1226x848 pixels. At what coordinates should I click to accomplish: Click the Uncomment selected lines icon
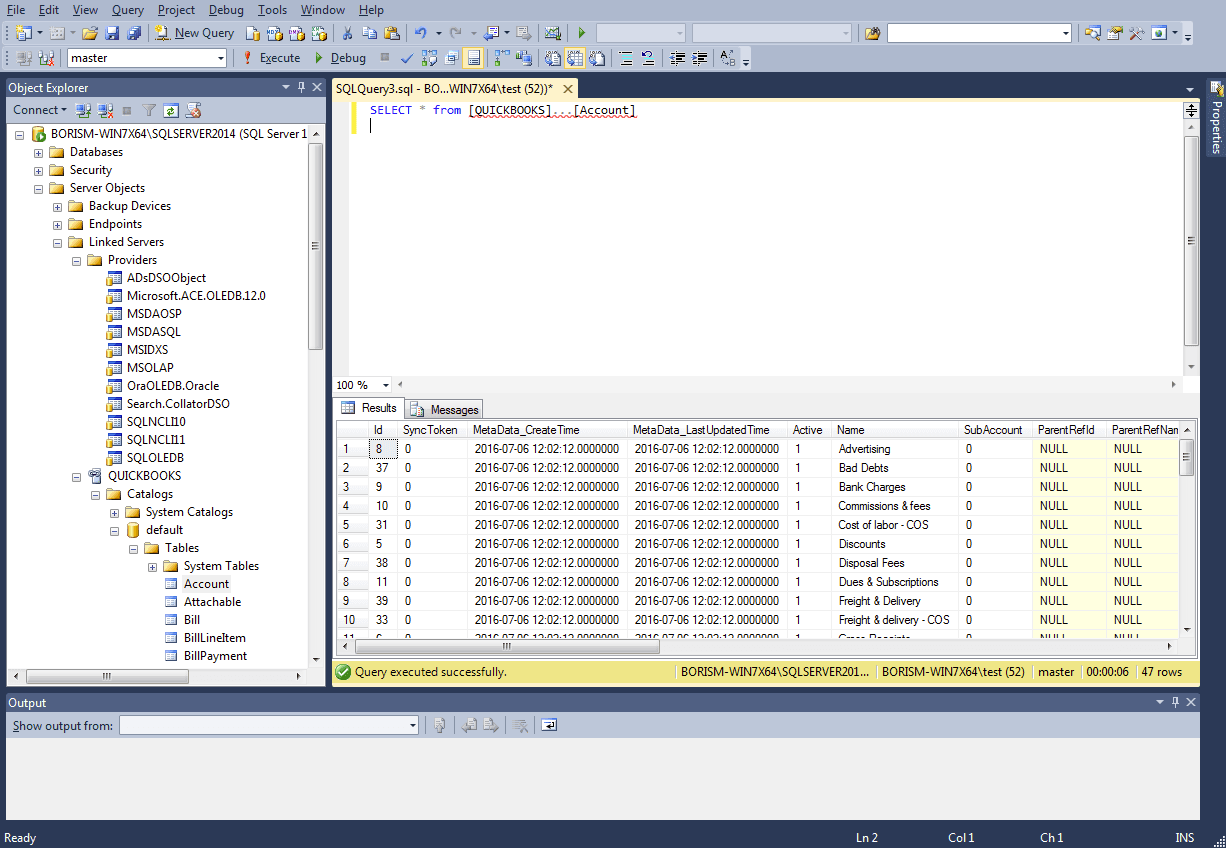647,58
